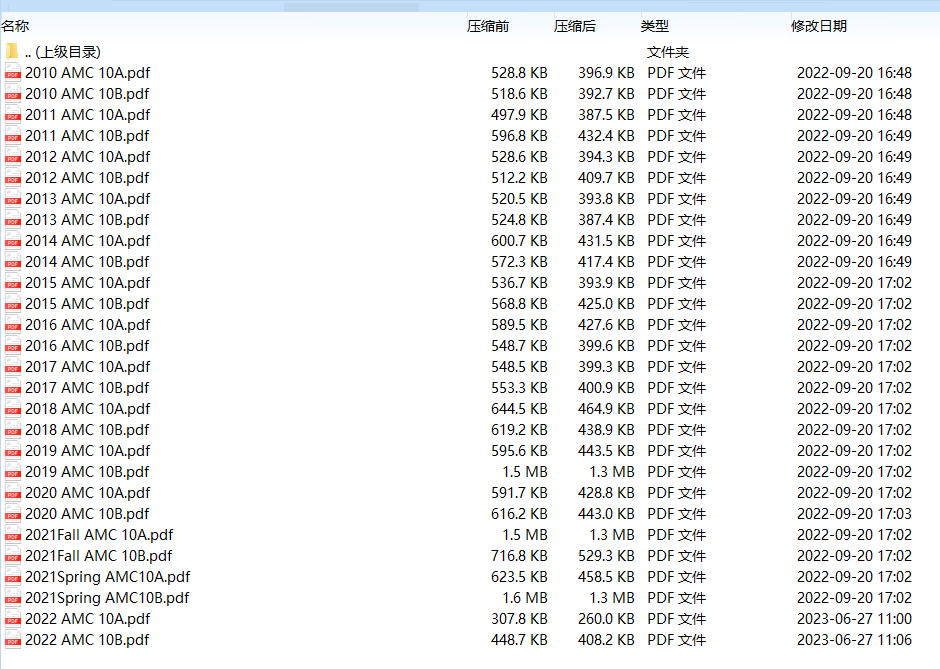The image size is (940, 669).
Task: Pick the 2013 AMC 10A.pdf file icon
Action: pos(13,198)
